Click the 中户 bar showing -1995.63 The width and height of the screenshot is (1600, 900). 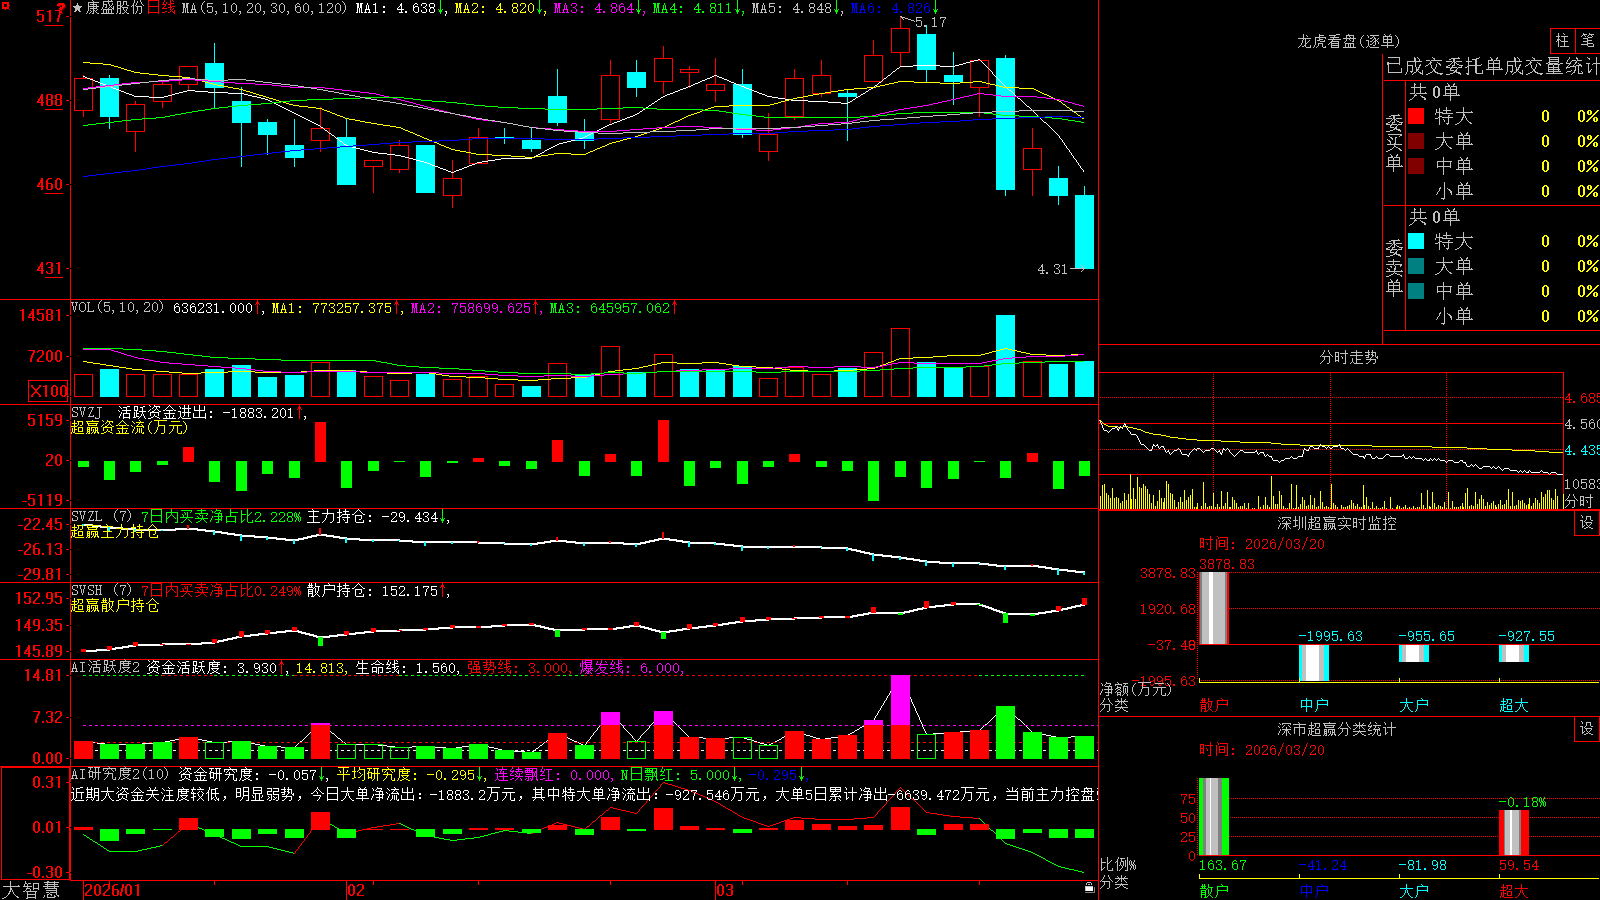tap(1314, 663)
